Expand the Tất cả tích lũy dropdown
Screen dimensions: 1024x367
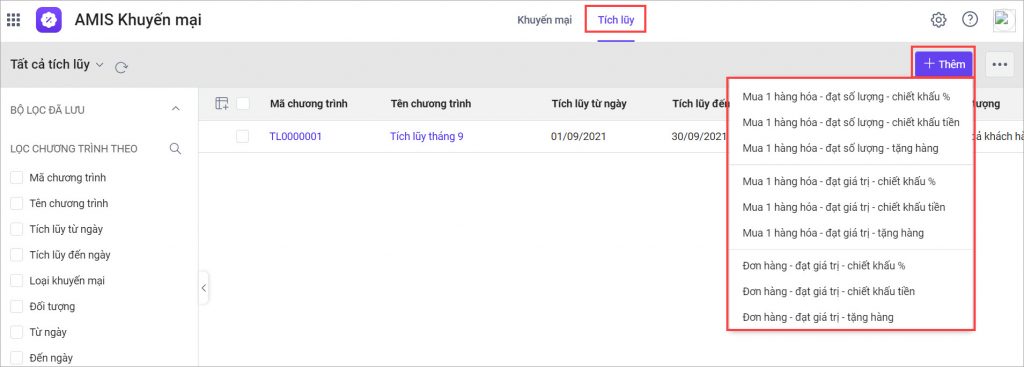tap(57, 65)
